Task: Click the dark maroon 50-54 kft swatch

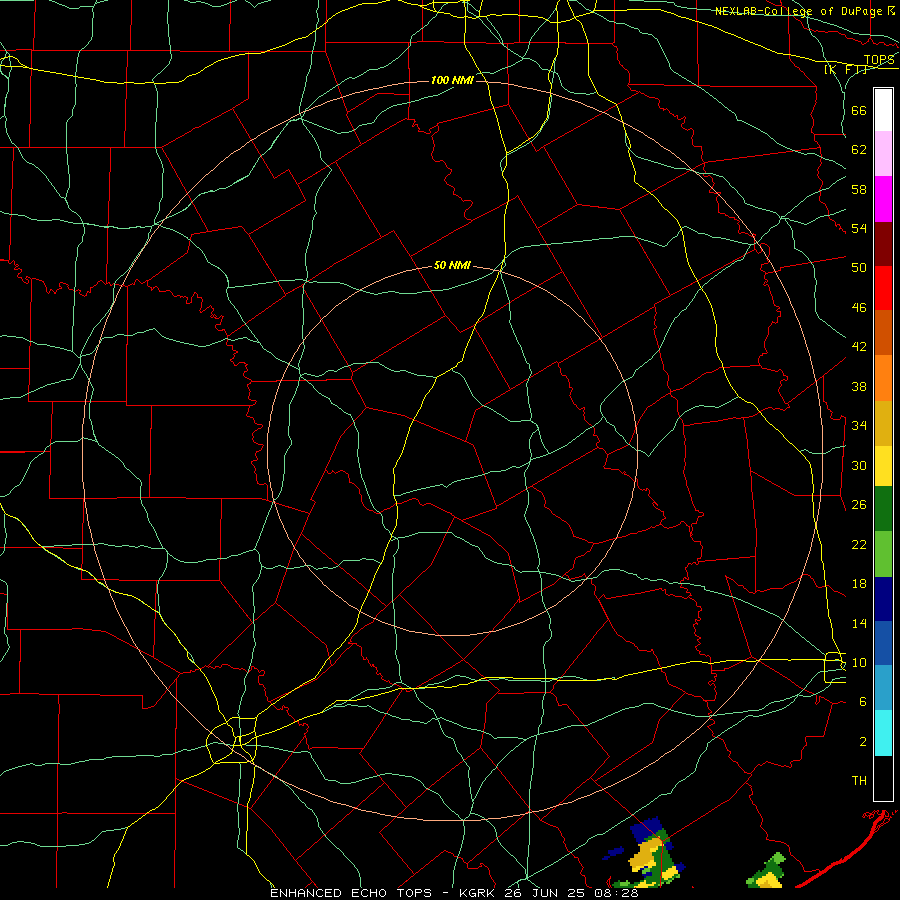Action: pyautogui.click(x=883, y=243)
